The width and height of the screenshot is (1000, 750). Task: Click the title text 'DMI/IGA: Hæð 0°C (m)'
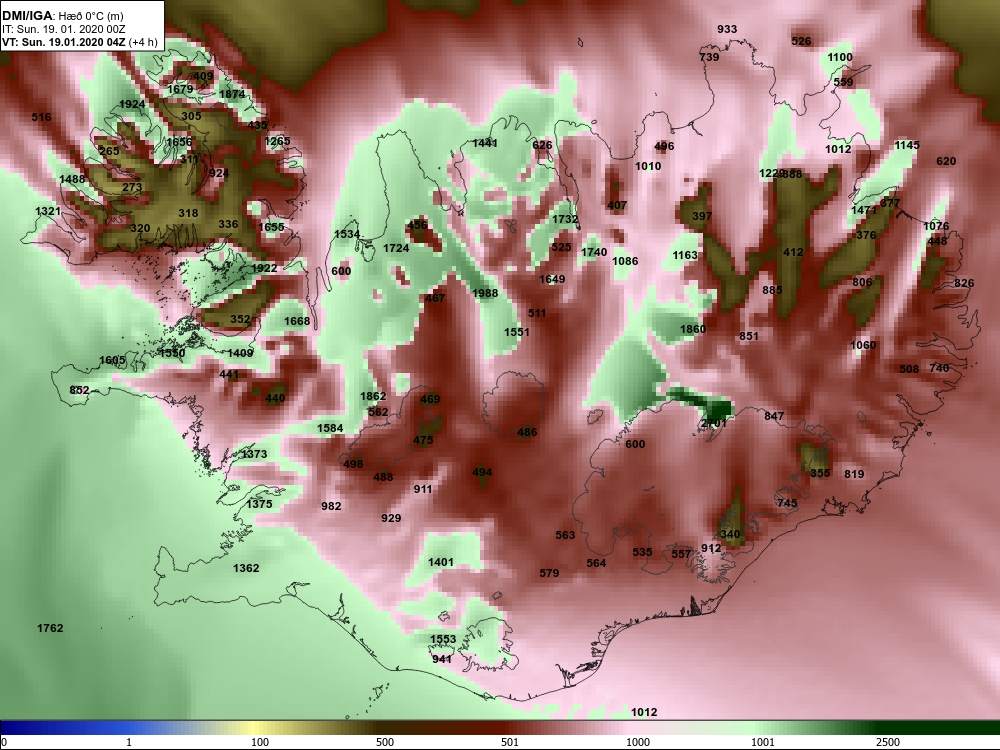[62, 16]
